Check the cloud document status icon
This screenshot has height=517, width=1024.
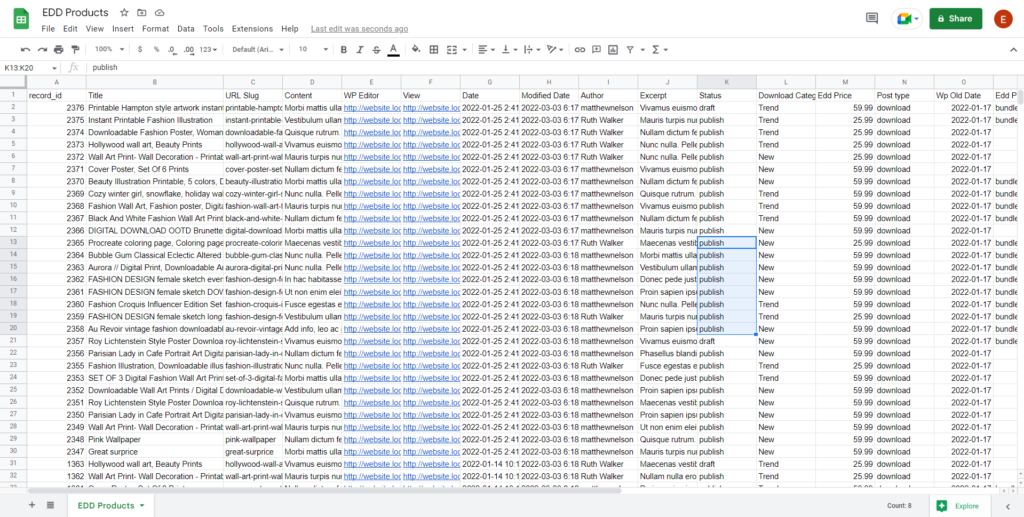159,12
